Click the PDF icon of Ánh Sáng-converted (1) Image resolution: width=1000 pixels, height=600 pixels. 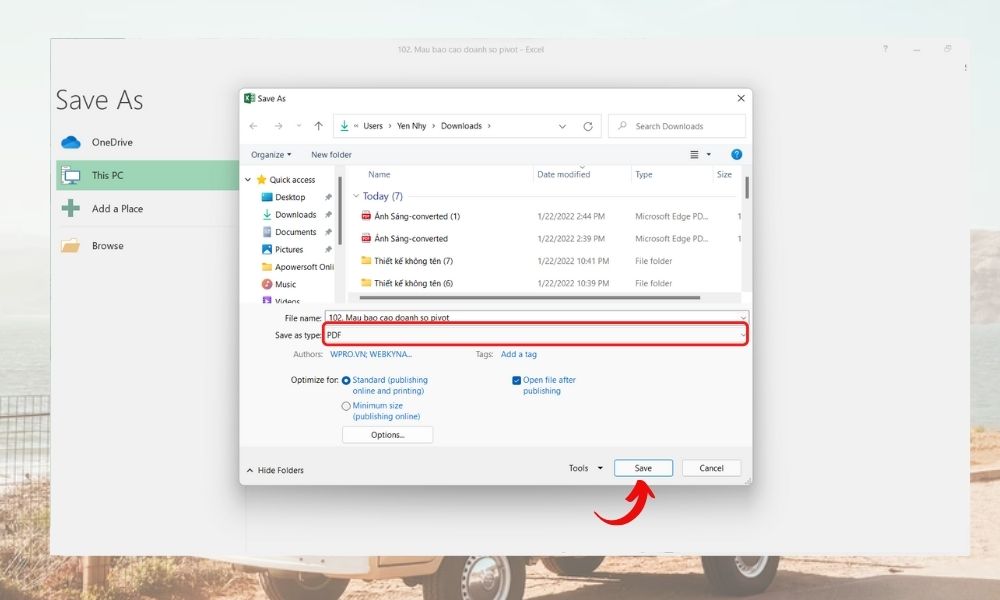point(366,216)
